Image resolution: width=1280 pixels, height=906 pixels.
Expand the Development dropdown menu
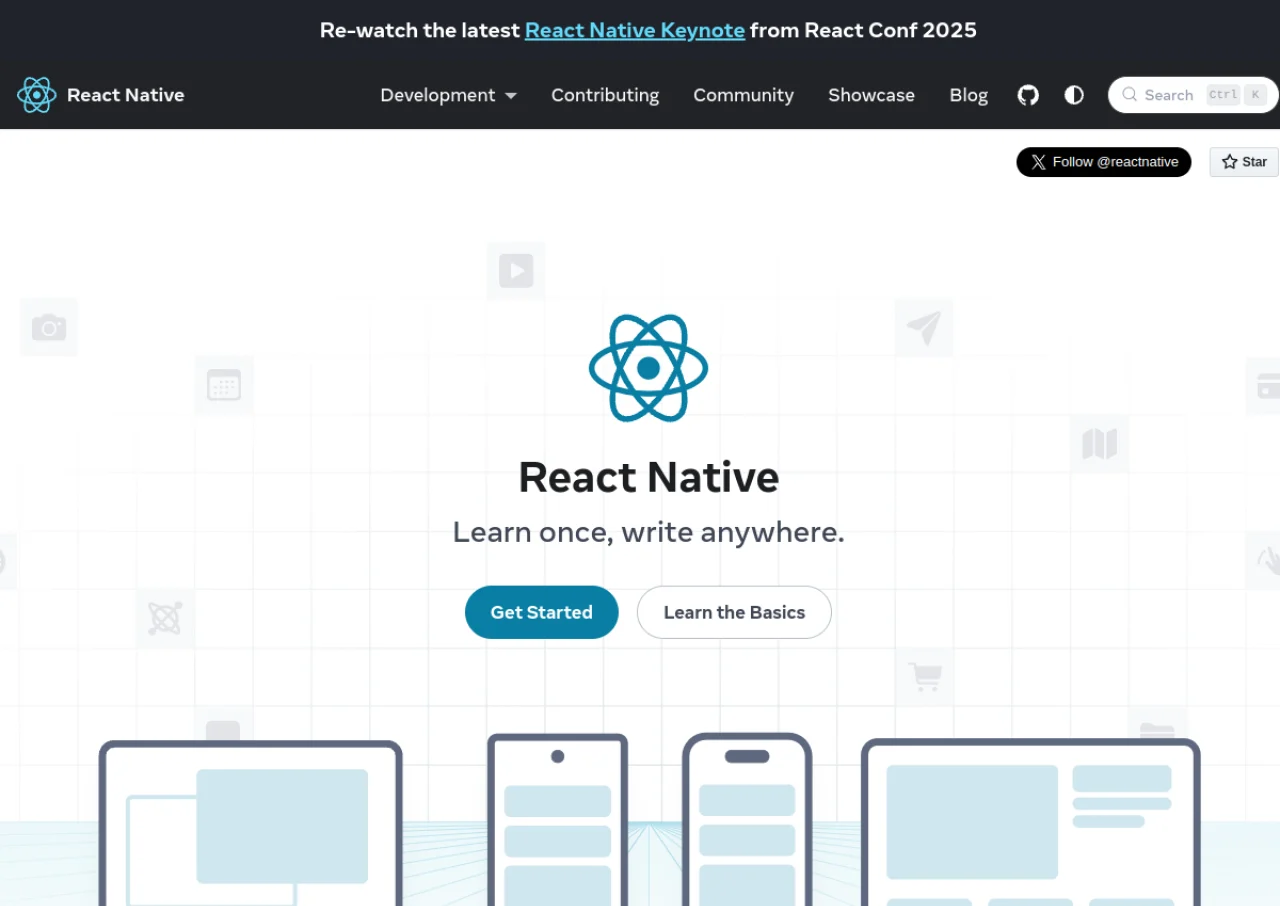448,95
